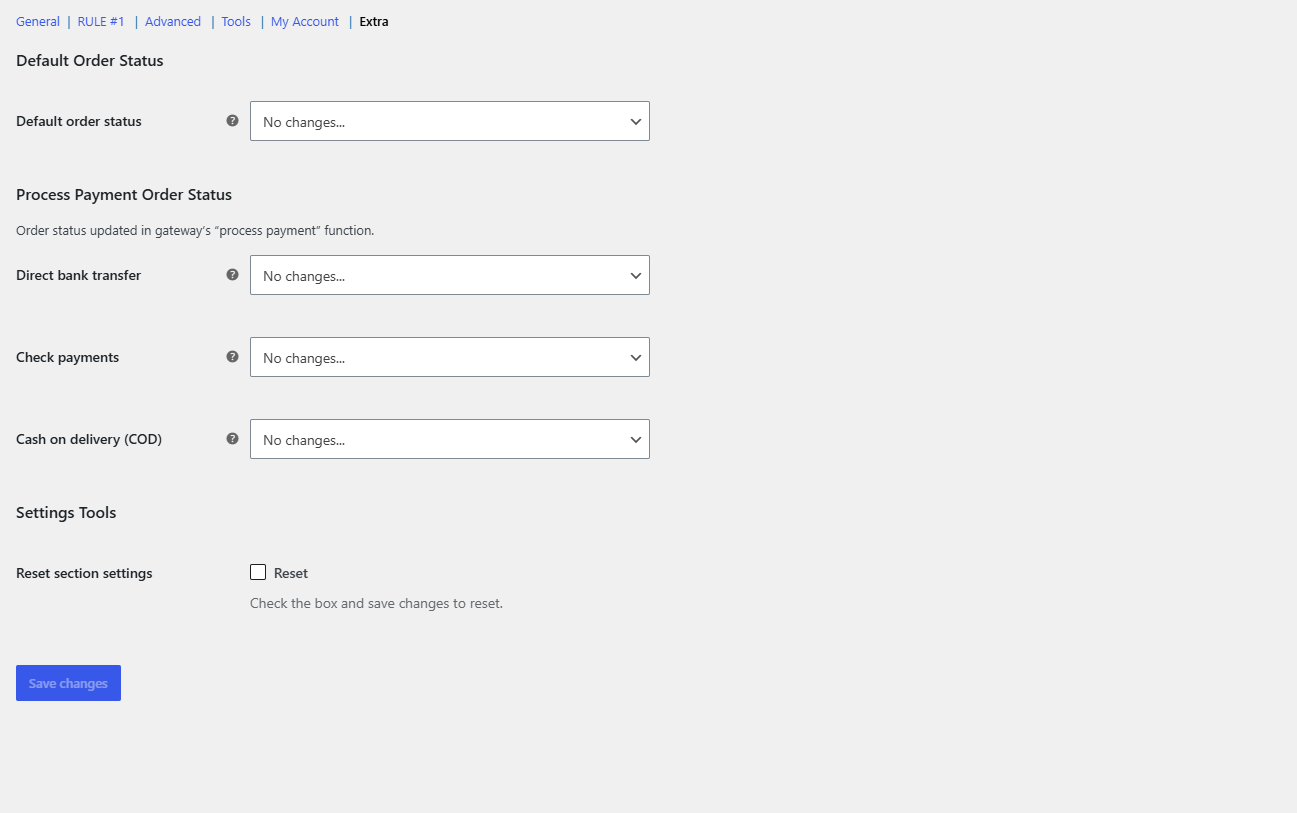Click help icon beside Default order status
The height and width of the screenshot is (813, 1297).
click(232, 121)
